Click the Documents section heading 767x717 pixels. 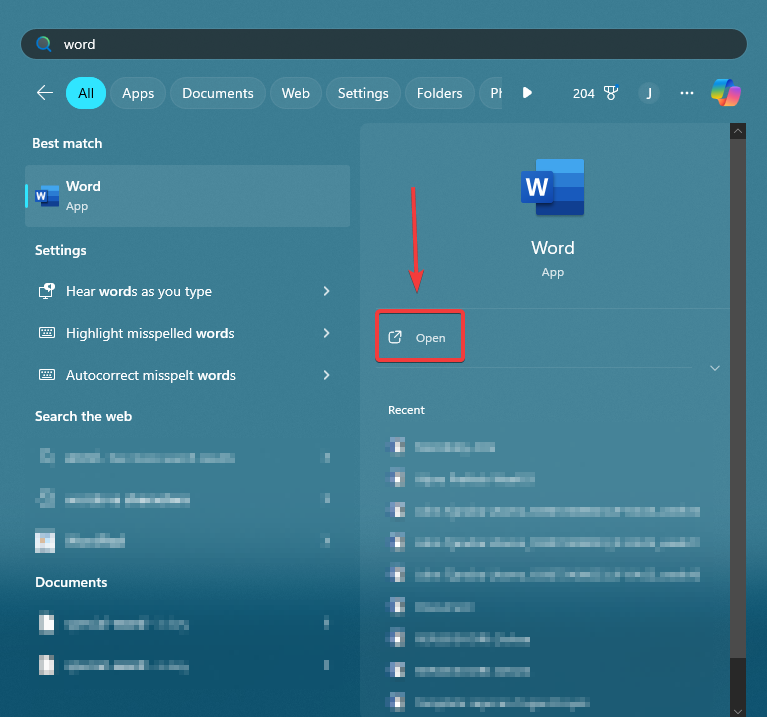point(71,582)
